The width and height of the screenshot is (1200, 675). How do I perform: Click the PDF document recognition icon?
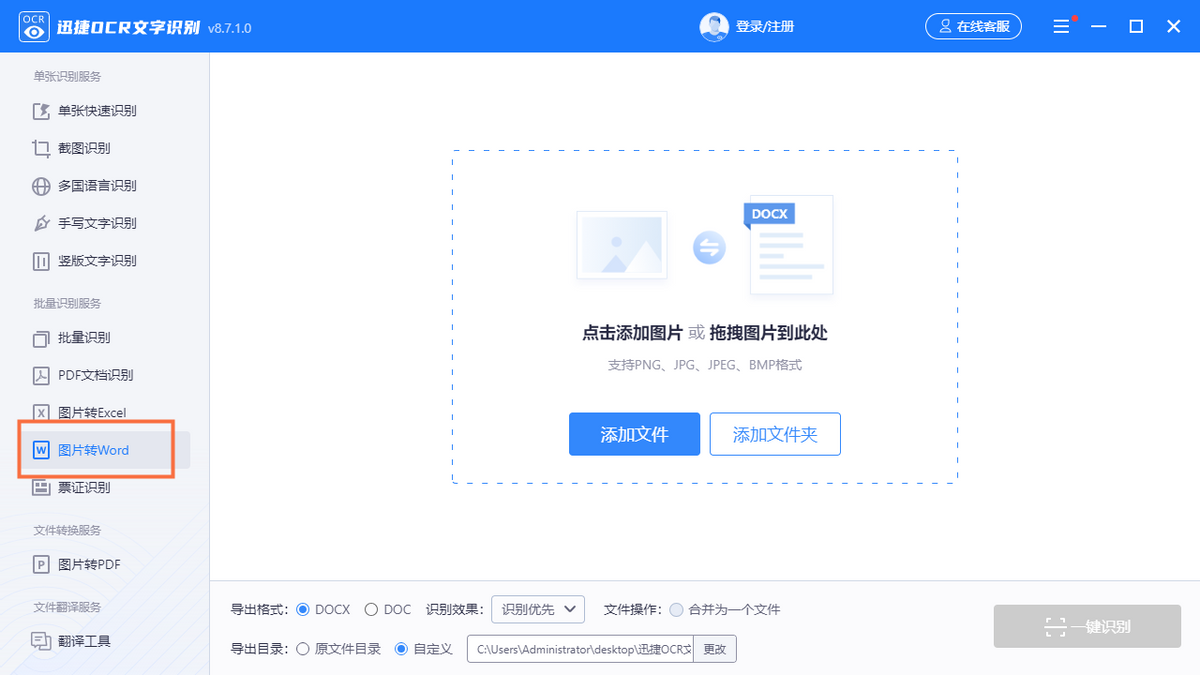[41, 375]
